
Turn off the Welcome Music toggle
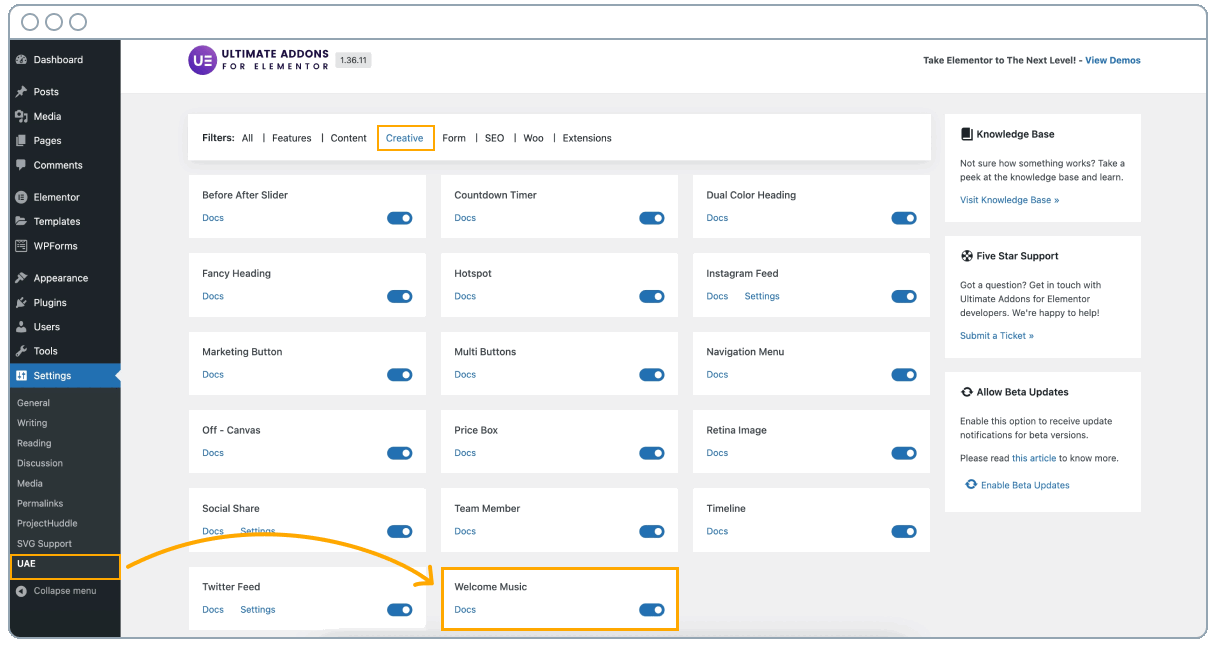click(652, 610)
